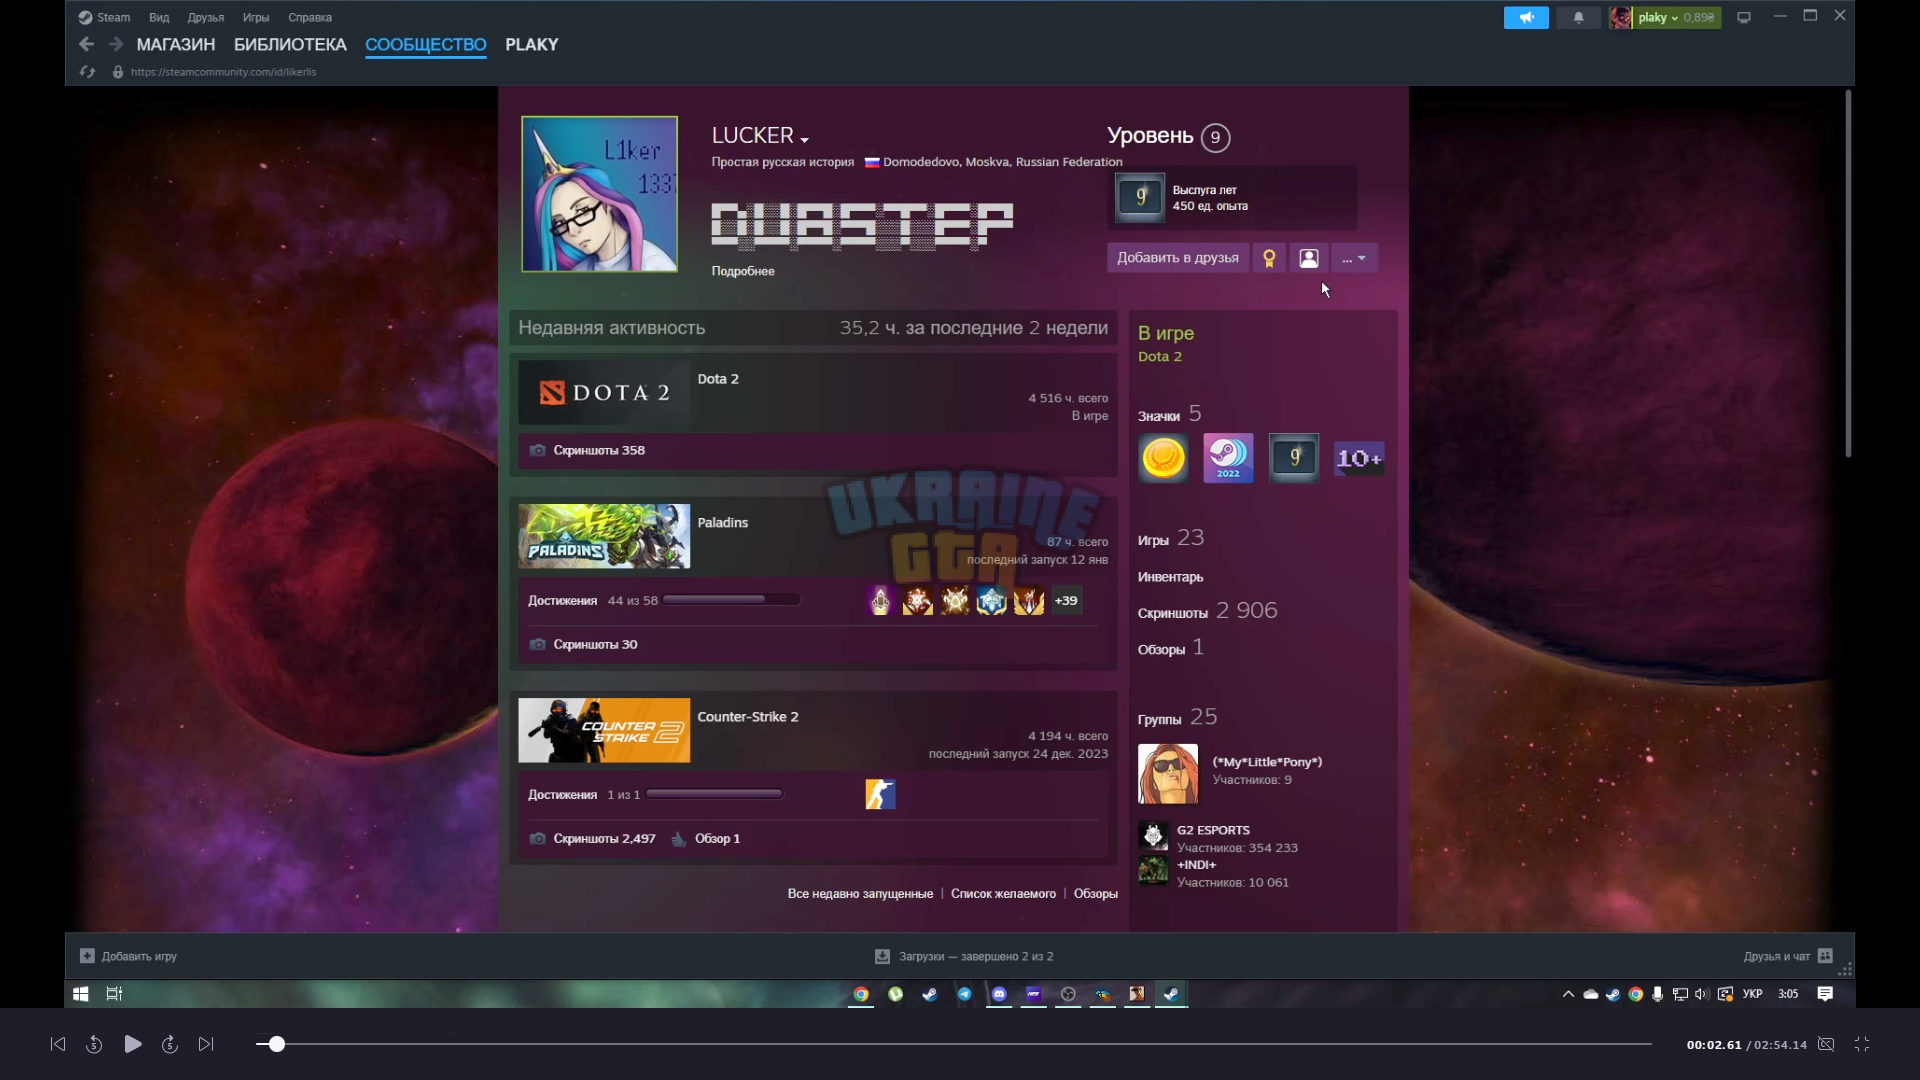This screenshot has height=1080, width=1920.
Task: Click the padlock icon beside the URL
Action: [x=118, y=72]
